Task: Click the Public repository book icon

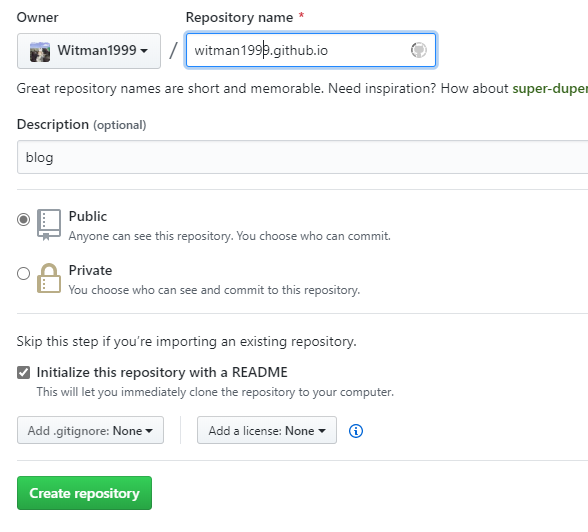Action: [x=49, y=225]
